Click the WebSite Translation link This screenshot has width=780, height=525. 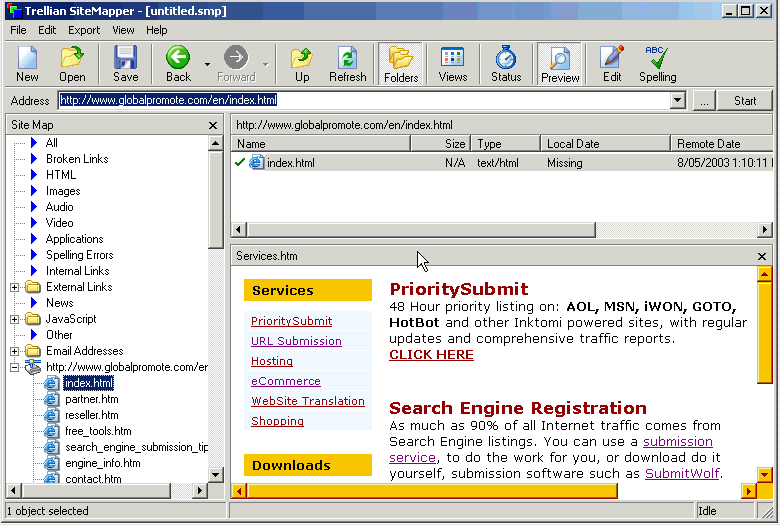[307, 401]
